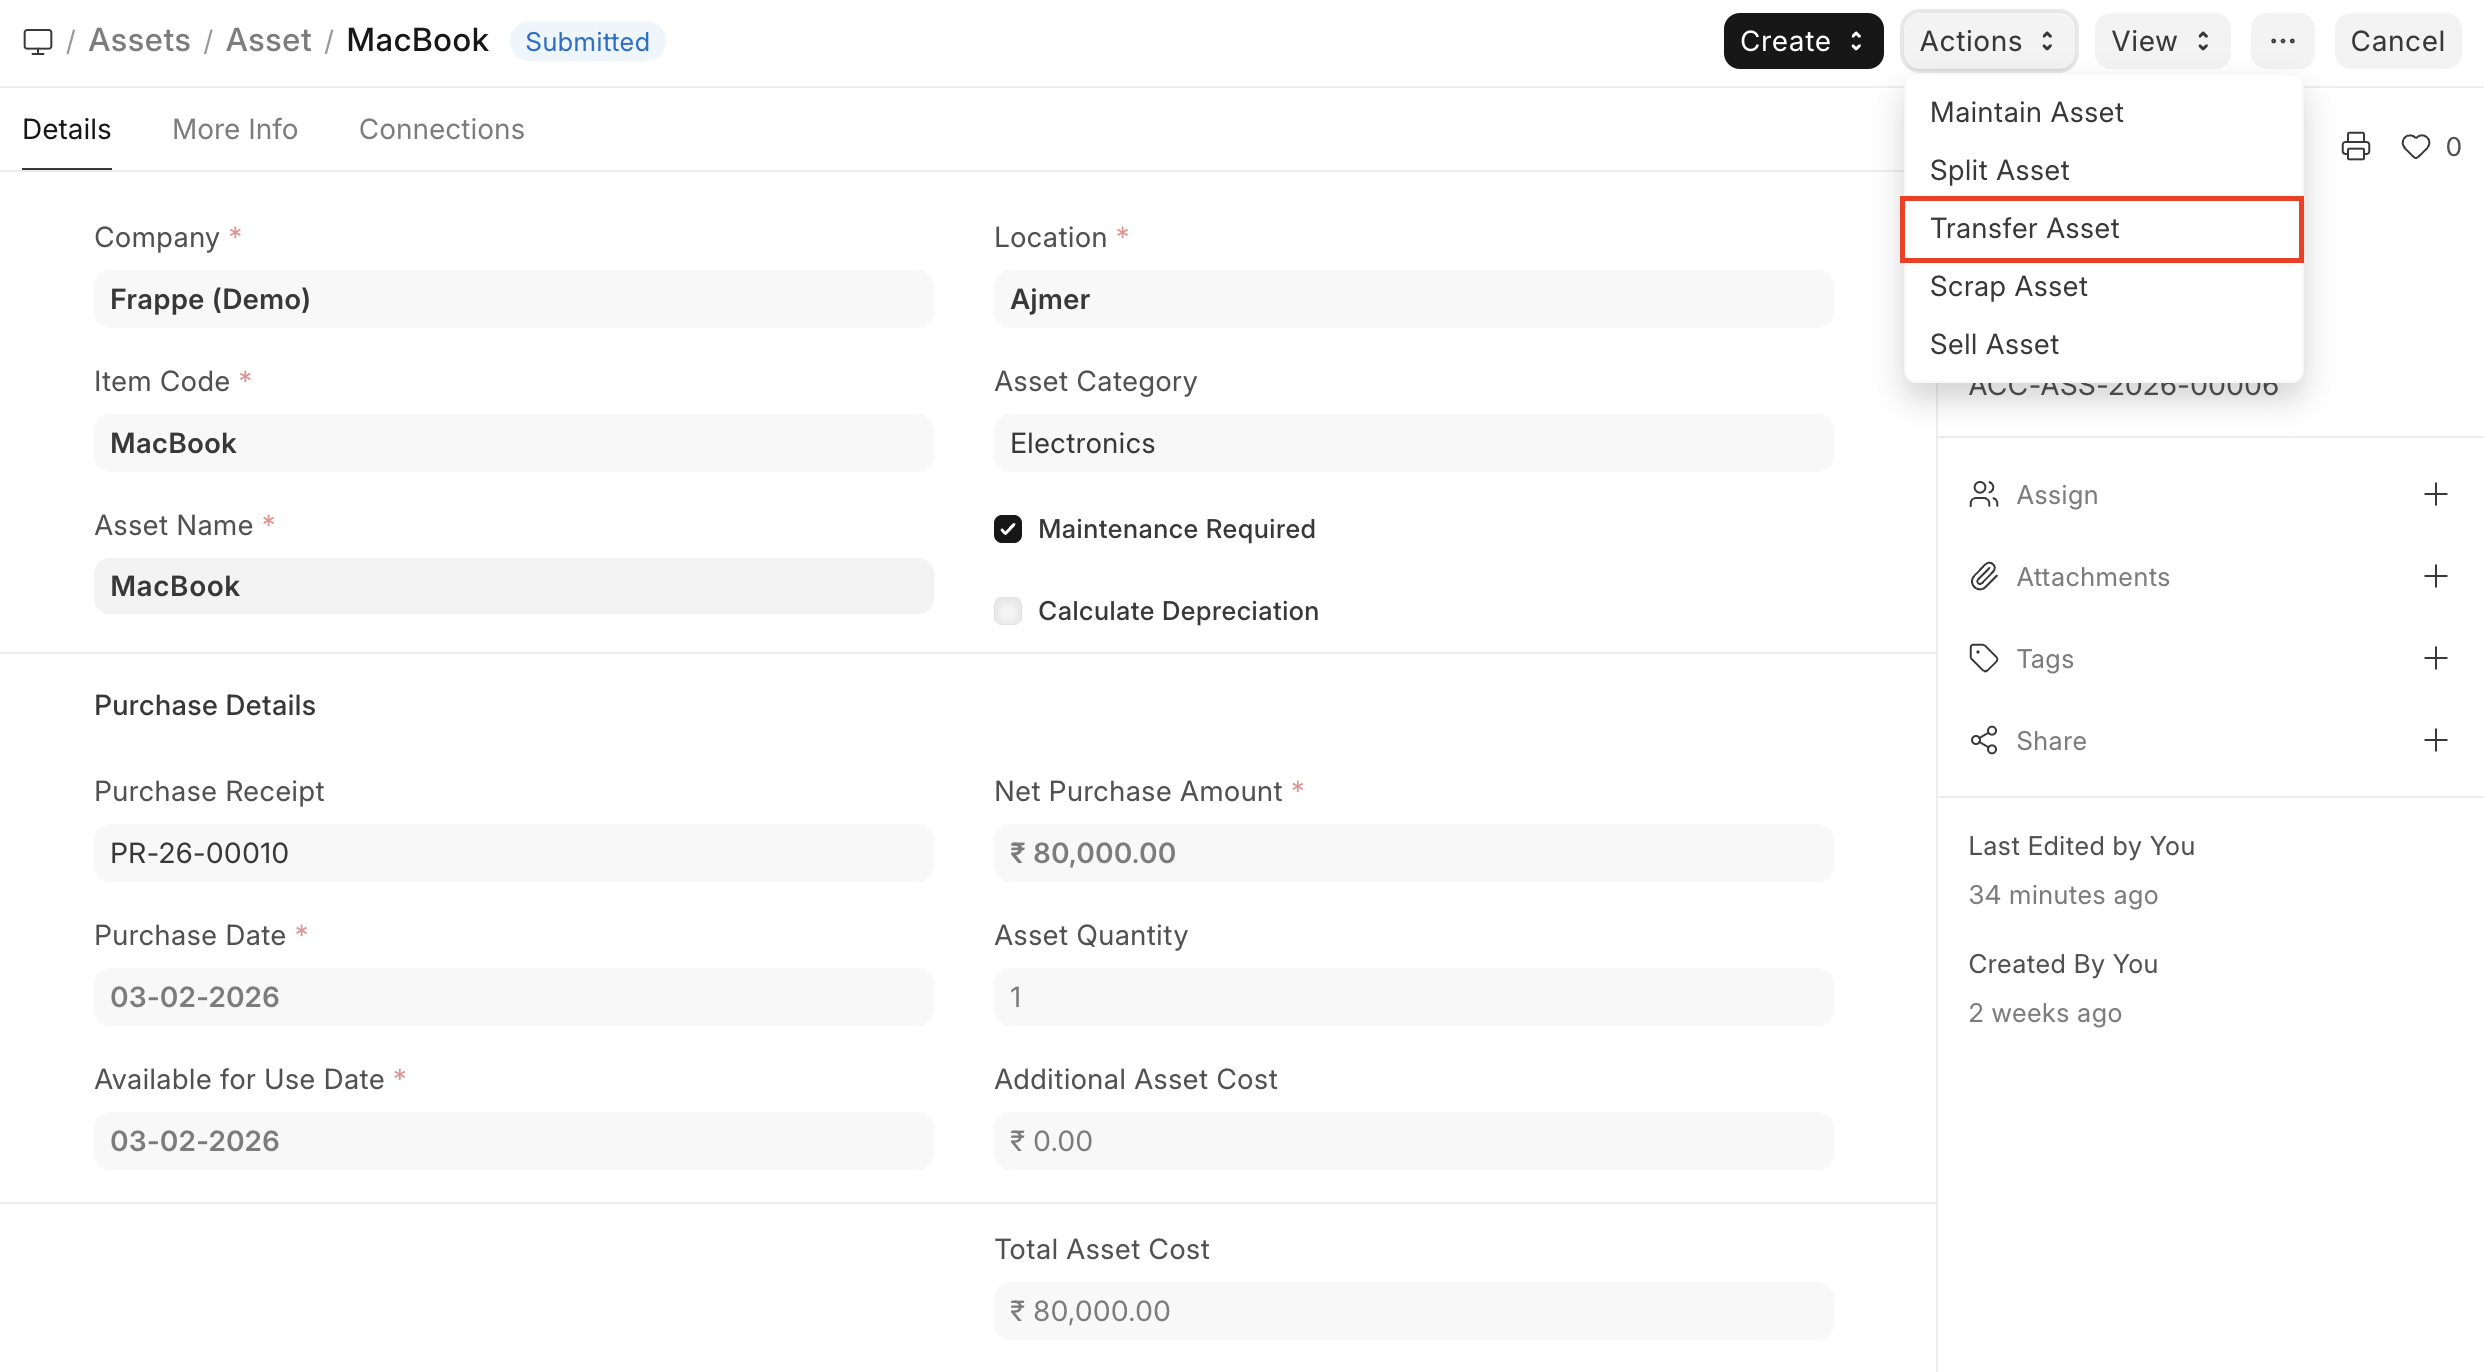Click the Tags label in sidebar
The height and width of the screenshot is (1372, 2484).
pyautogui.click(x=2045, y=658)
